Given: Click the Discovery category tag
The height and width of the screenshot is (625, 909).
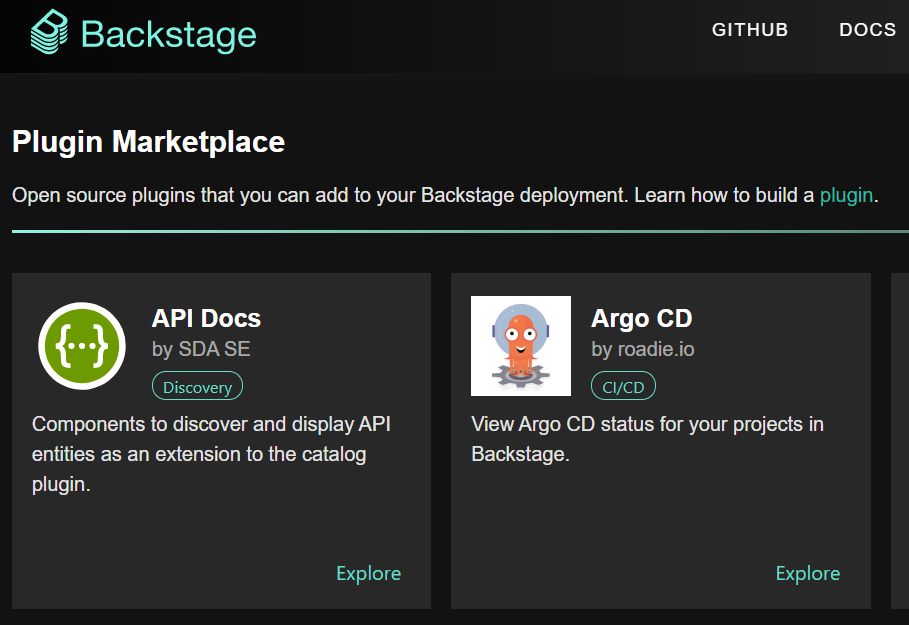Looking at the screenshot, I should pyautogui.click(x=197, y=386).
